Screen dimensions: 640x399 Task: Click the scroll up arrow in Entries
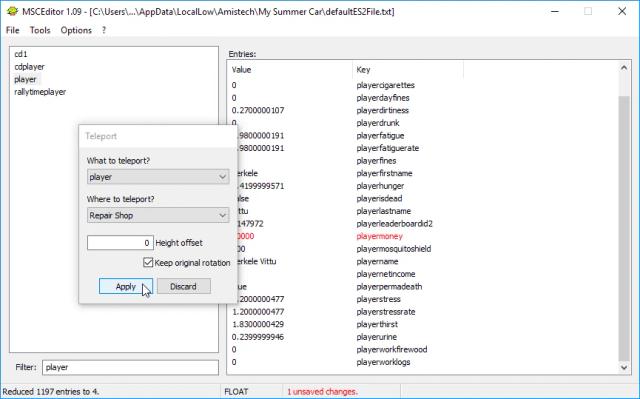pyautogui.click(x=624, y=68)
